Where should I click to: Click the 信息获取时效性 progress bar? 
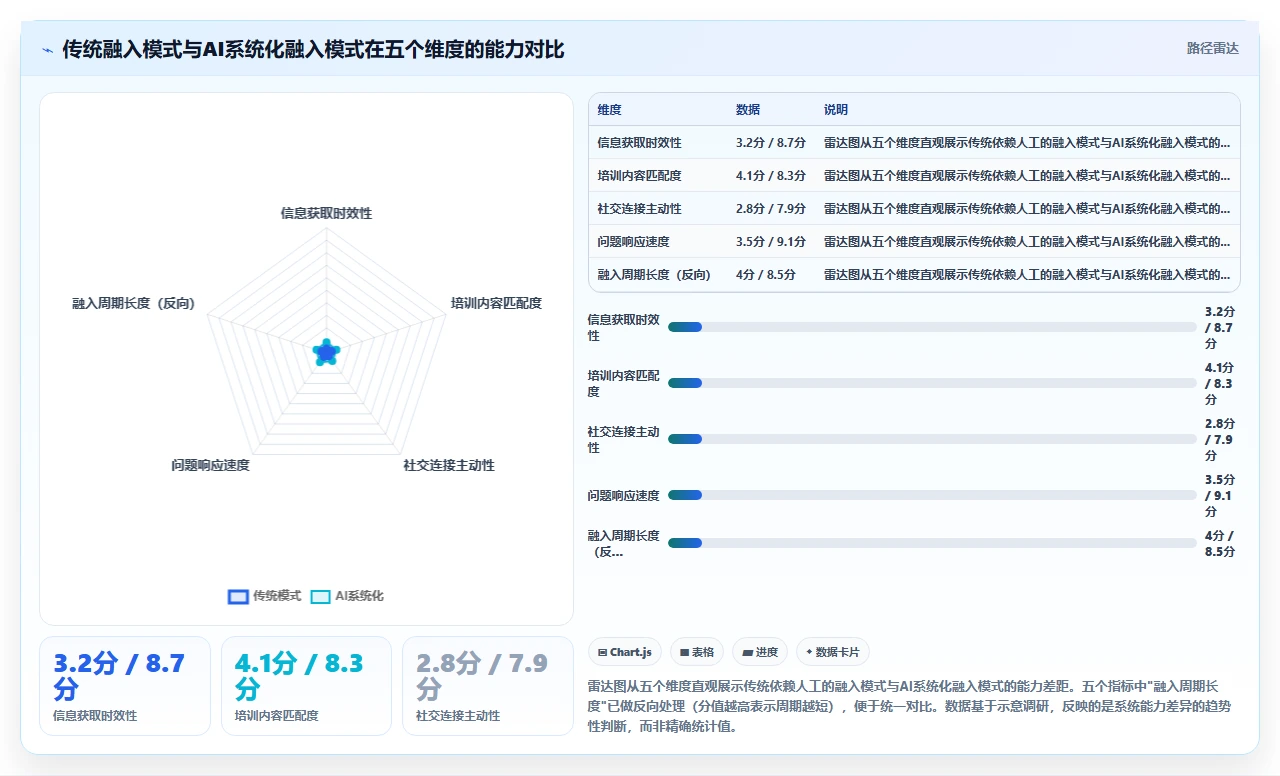tap(932, 327)
